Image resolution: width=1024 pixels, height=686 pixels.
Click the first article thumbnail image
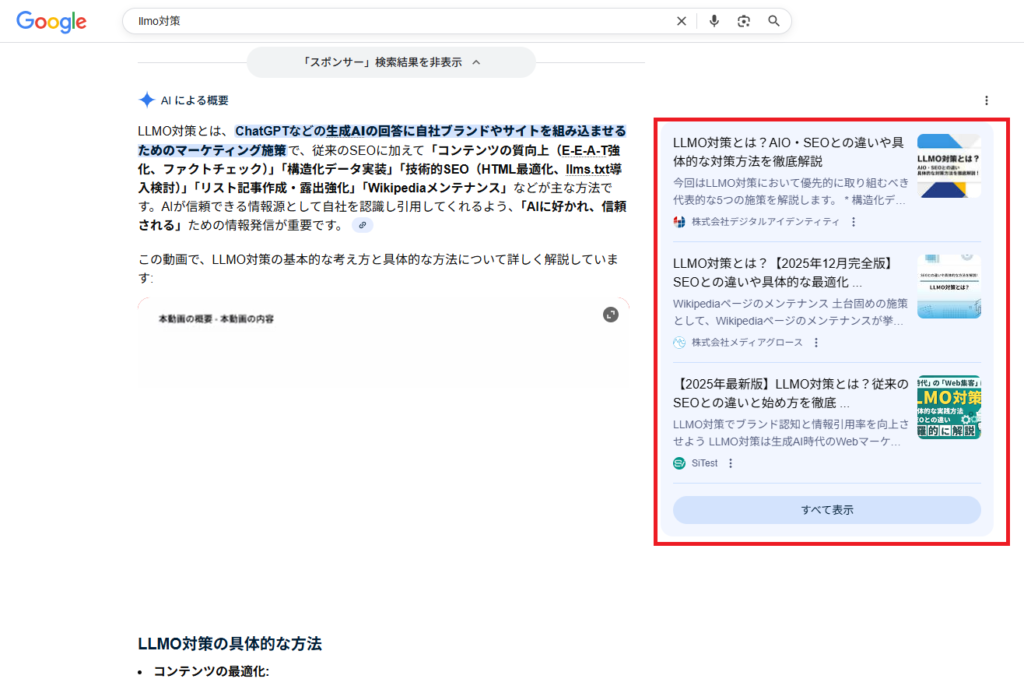948,166
